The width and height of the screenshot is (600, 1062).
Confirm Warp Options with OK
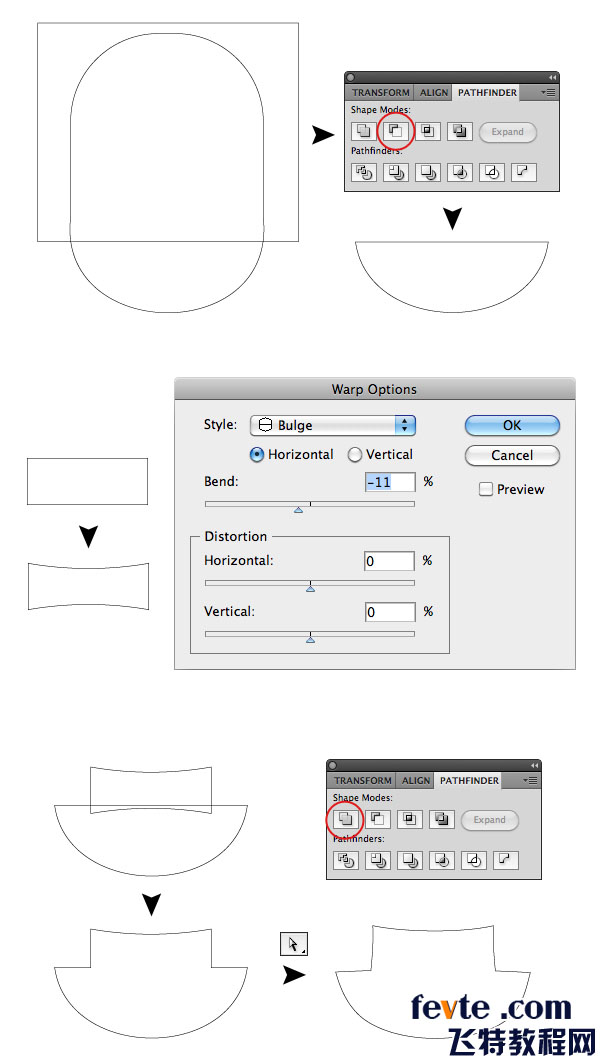click(x=512, y=425)
